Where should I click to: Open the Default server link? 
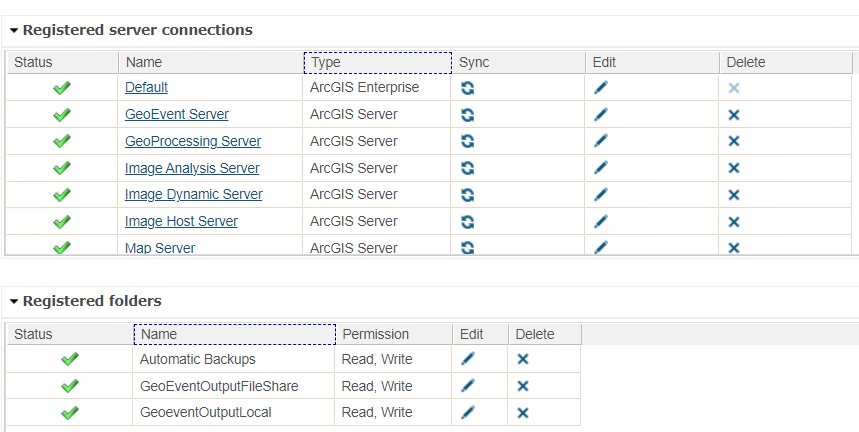pyautogui.click(x=146, y=88)
